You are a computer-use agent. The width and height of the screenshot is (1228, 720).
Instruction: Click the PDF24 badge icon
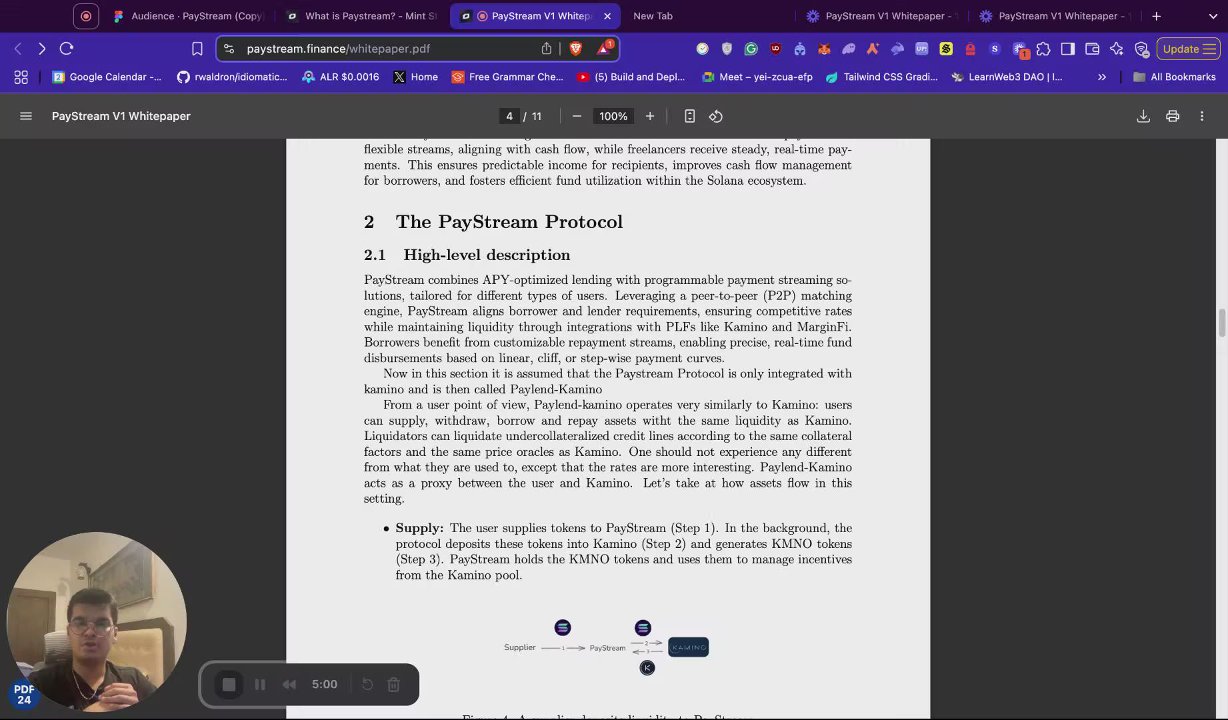pos(24,694)
